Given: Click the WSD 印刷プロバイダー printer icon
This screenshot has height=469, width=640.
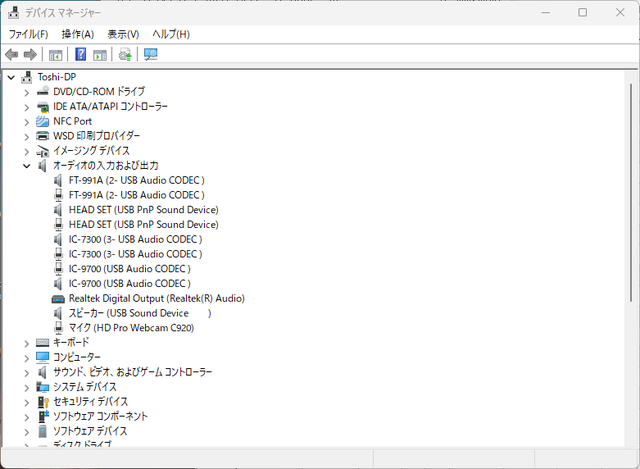Looking at the screenshot, I should 42,136.
